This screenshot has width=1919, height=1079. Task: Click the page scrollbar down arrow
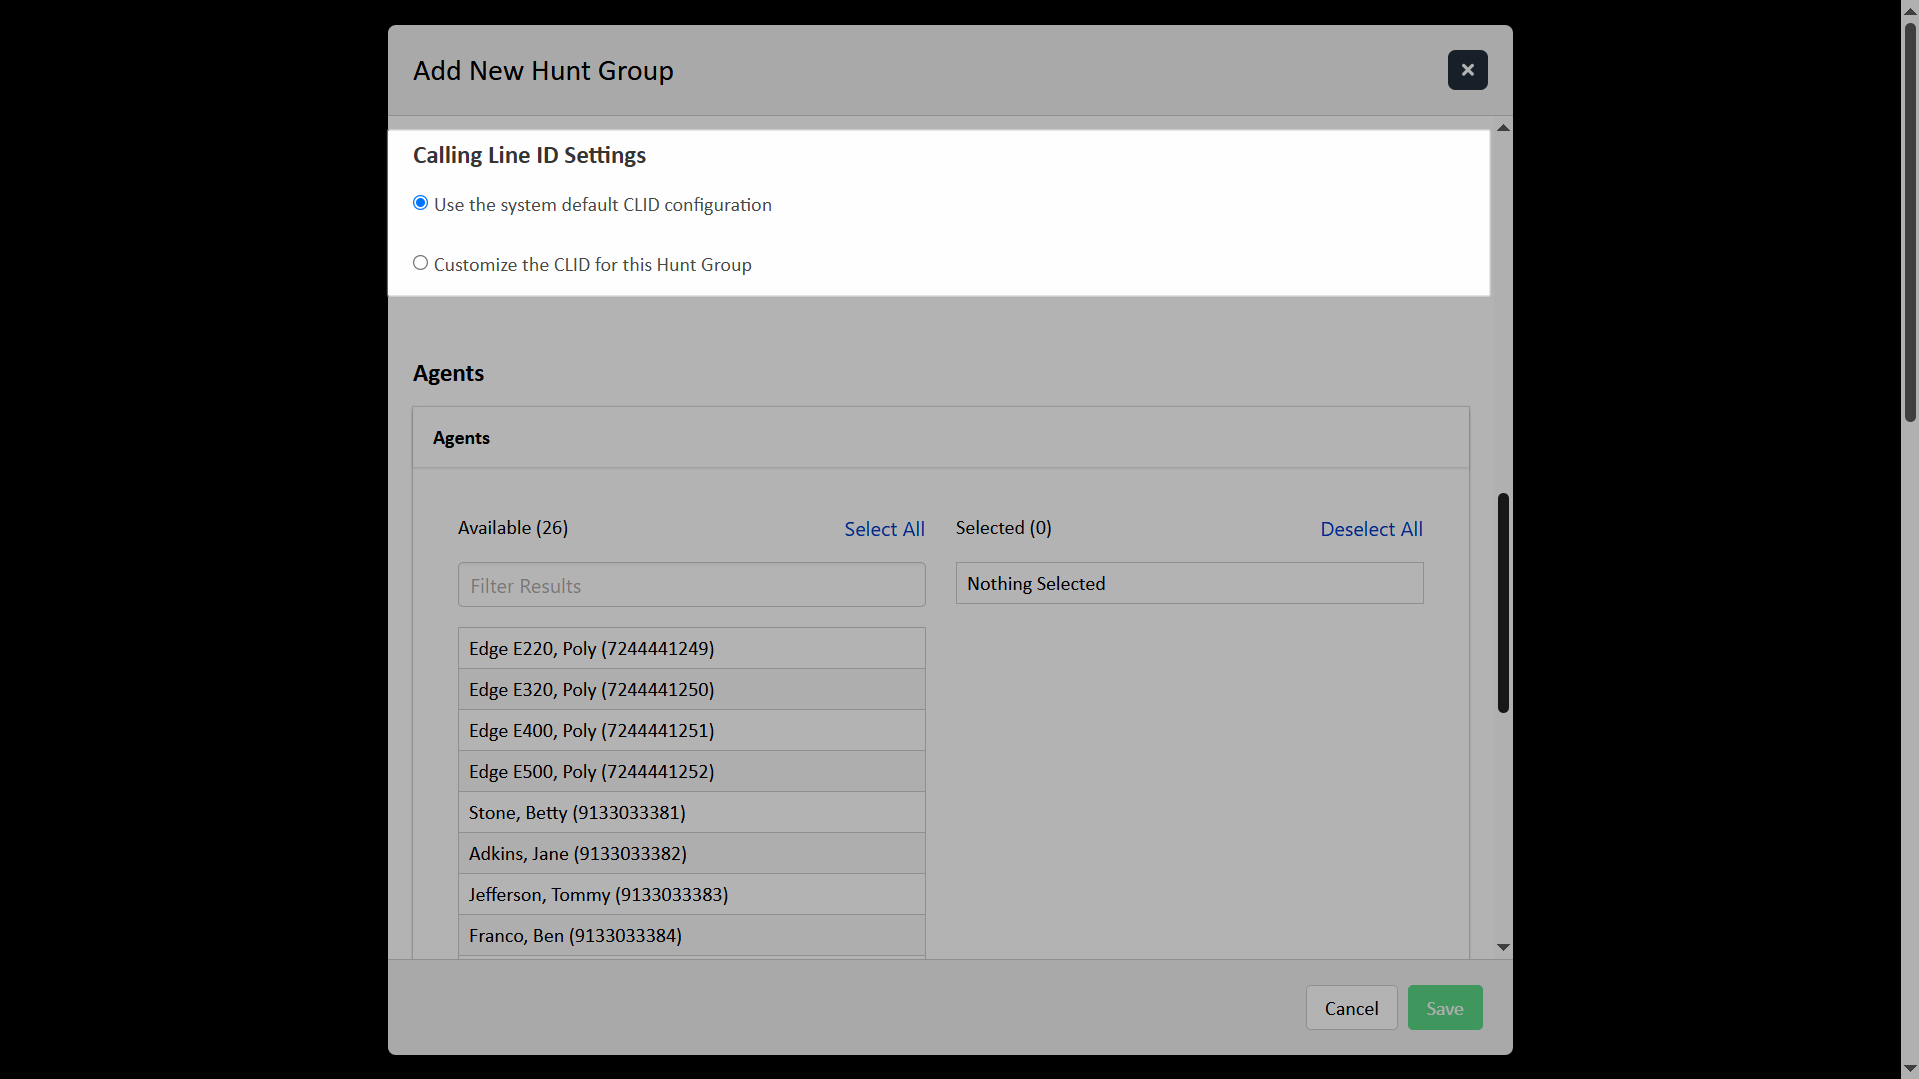1910,1069
